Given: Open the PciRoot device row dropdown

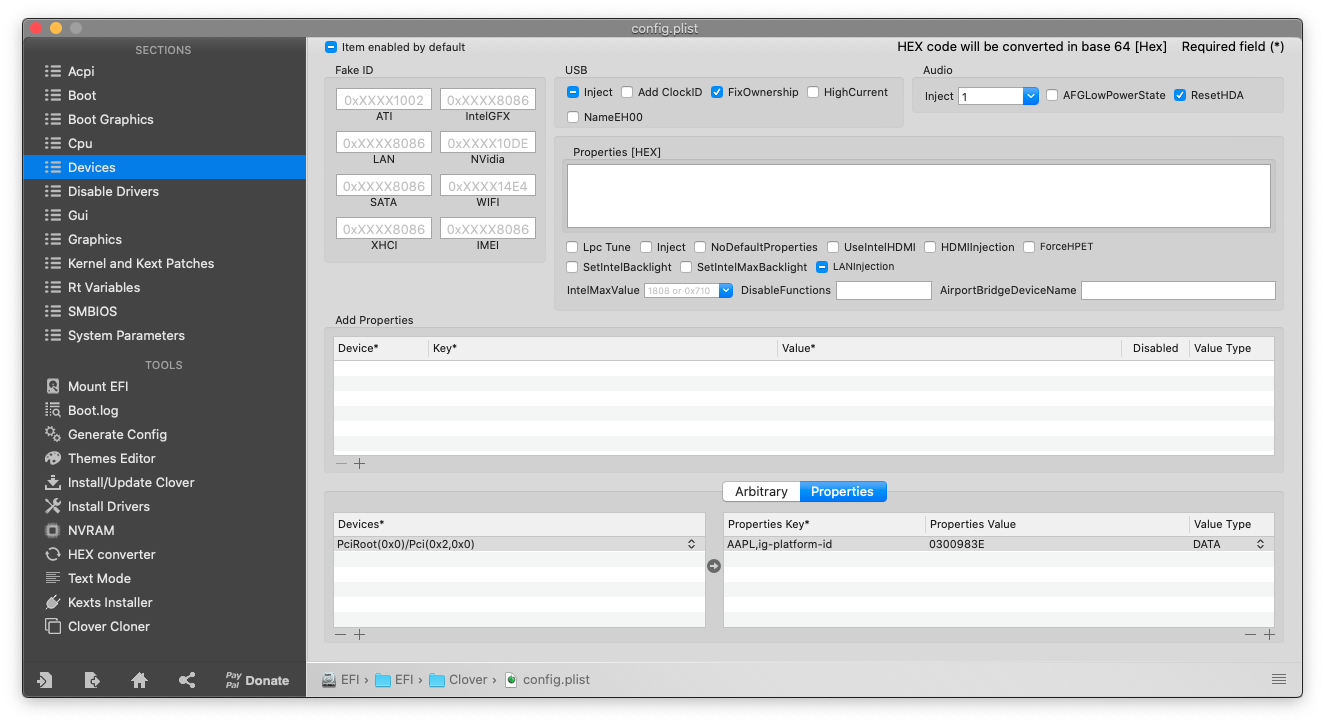Looking at the screenshot, I should click(691, 544).
